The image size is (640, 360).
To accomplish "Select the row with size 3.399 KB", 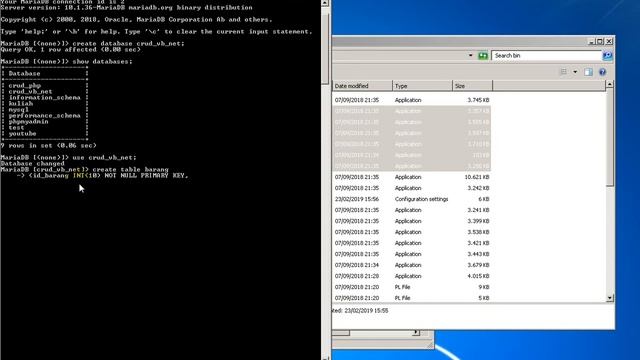I will click(412, 221).
